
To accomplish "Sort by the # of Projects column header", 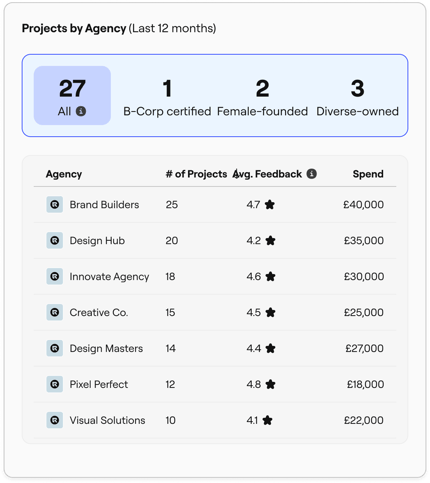I will (196, 174).
